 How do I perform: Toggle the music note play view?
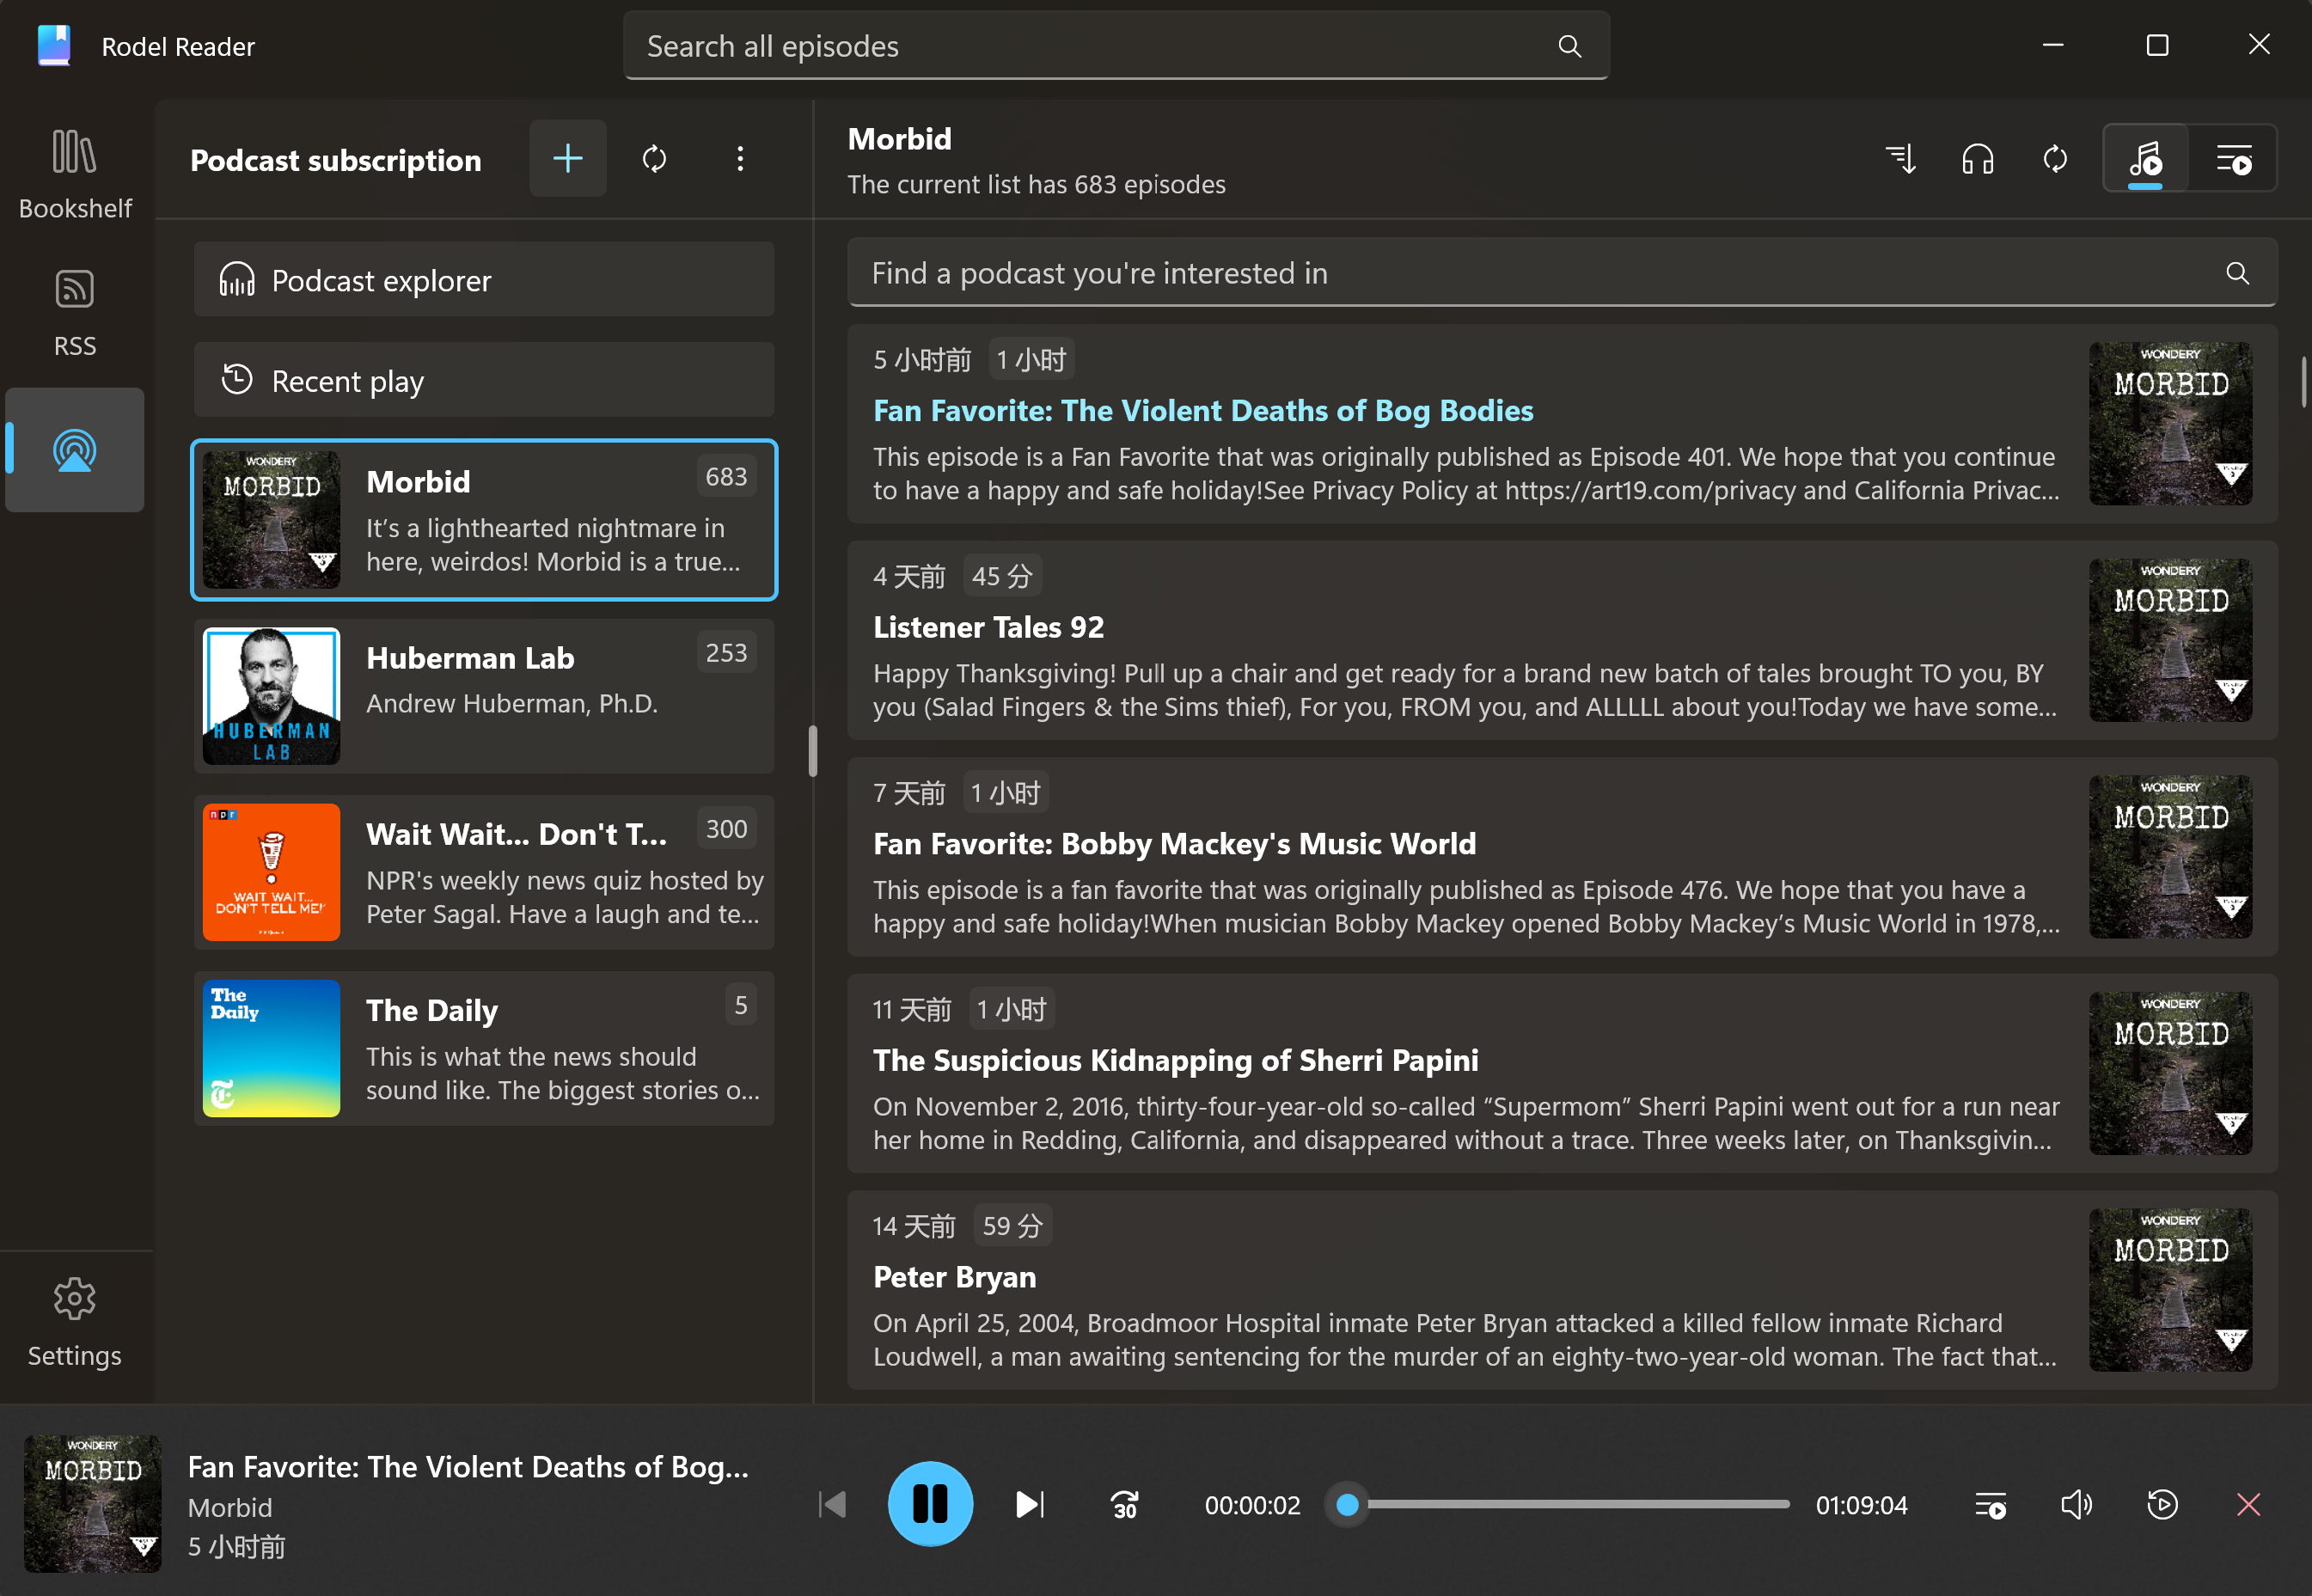[x=2146, y=158]
